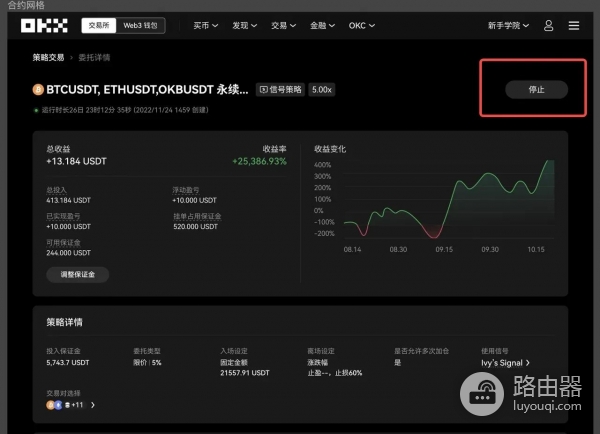Viewport: 600px width, 434px height.
Task: Click the 调整保证金 button
Action: pos(78,274)
